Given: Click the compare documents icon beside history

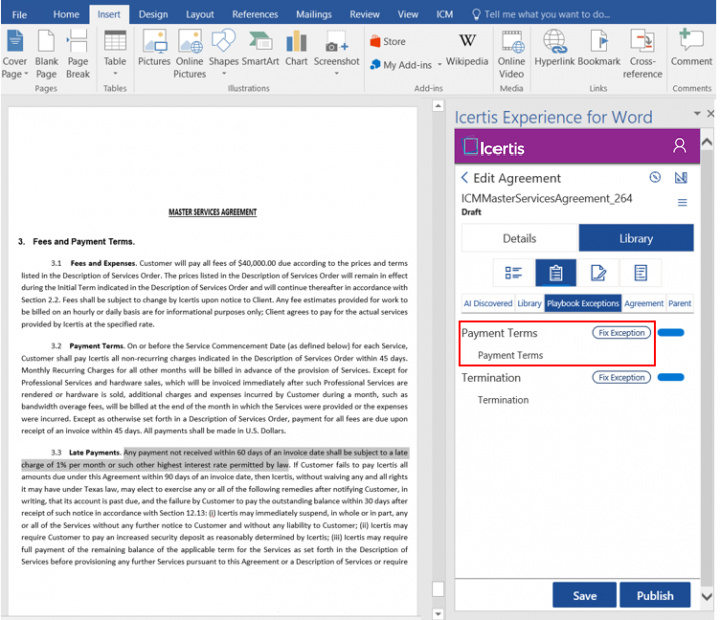Looking at the screenshot, I should click(681, 177).
